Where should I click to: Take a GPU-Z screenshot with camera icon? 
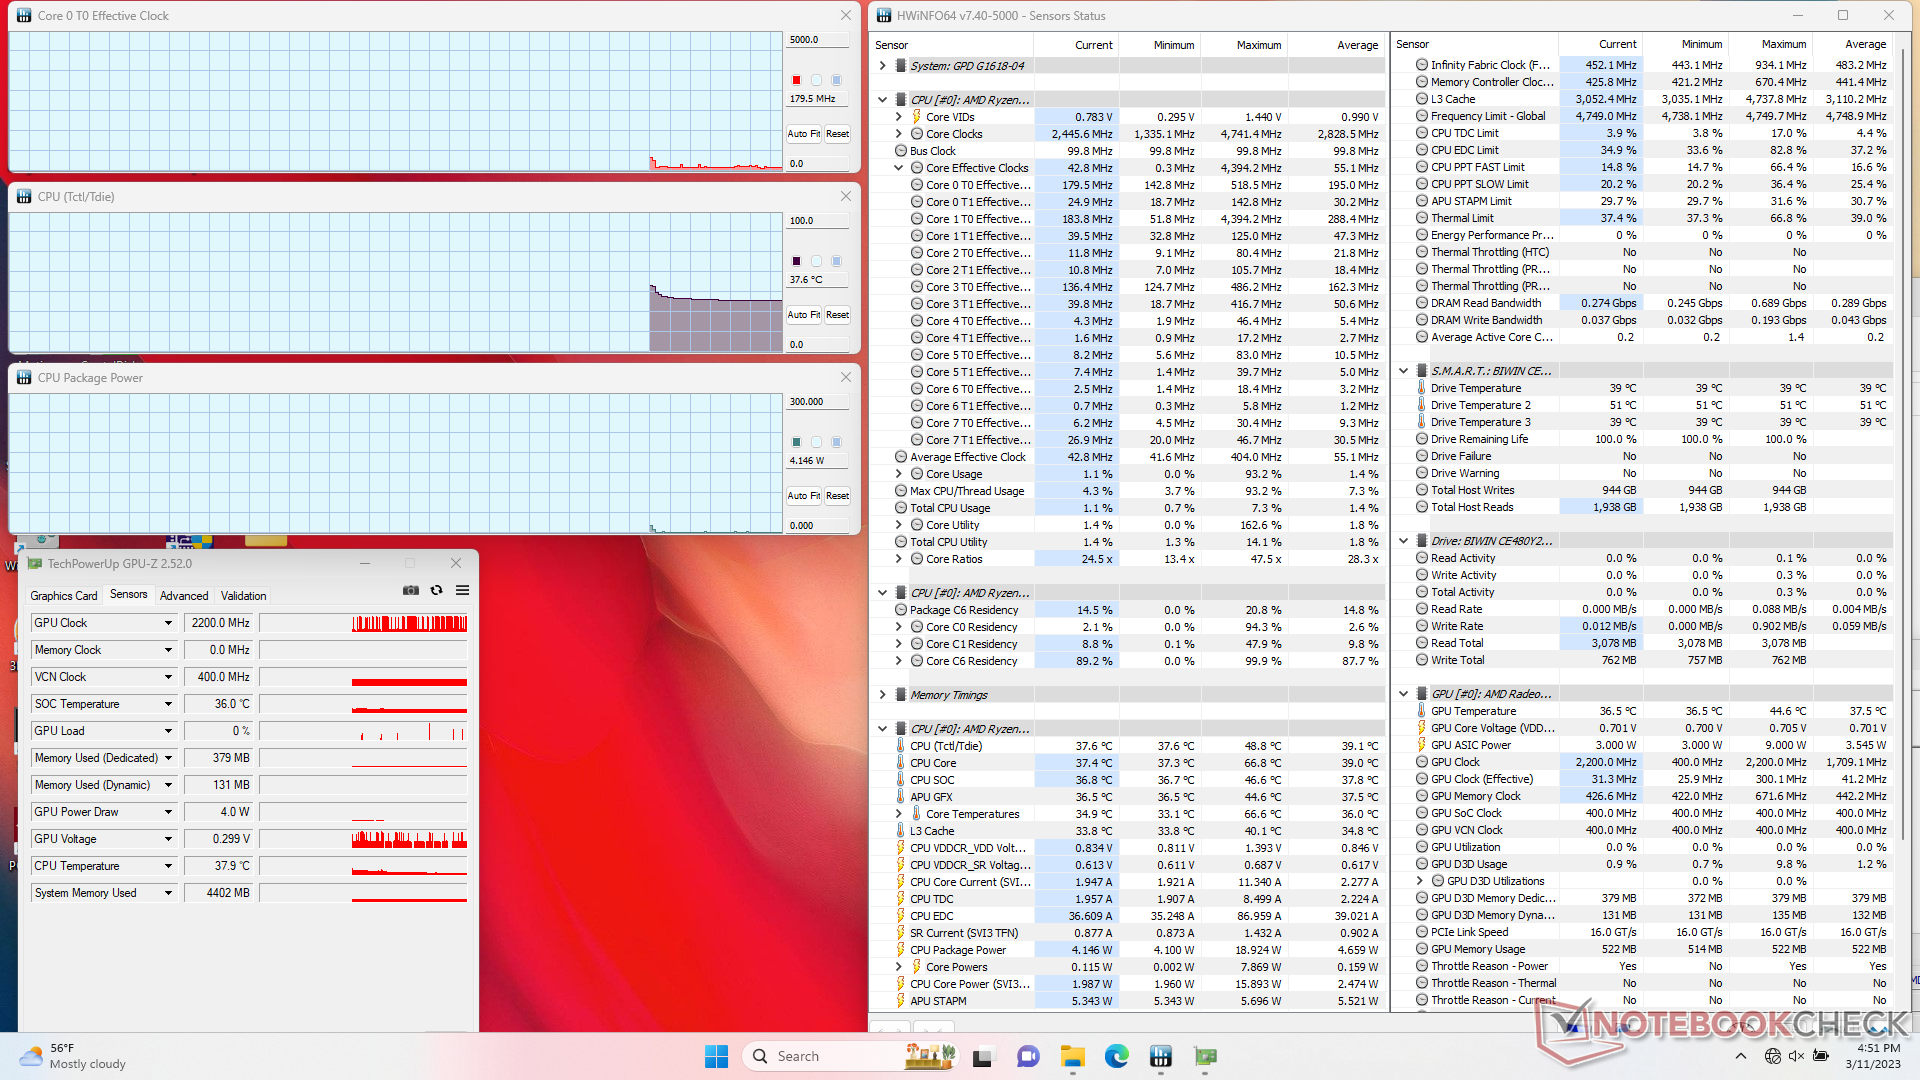coord(411,591)
